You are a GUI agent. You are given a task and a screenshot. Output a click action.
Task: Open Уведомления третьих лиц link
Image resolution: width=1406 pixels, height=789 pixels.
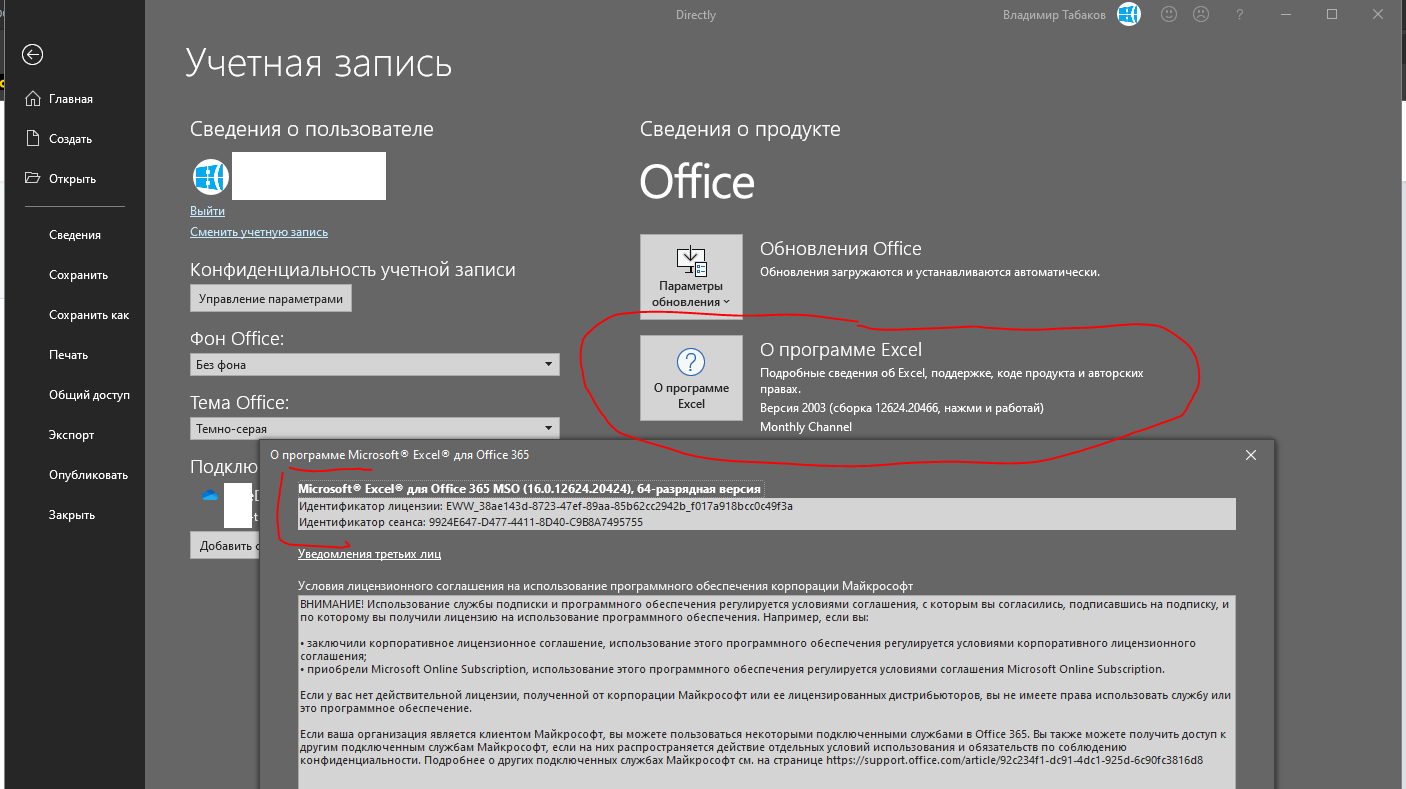(369, 553)
